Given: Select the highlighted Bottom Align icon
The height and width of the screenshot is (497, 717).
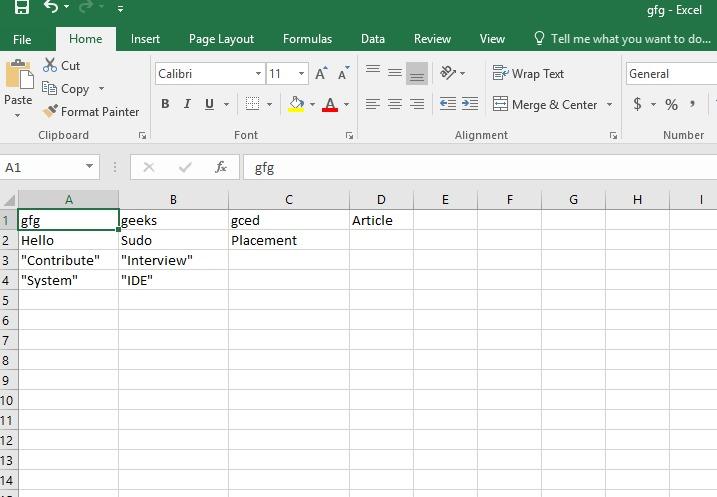Looking at the screenshot, I should [417, 74].
